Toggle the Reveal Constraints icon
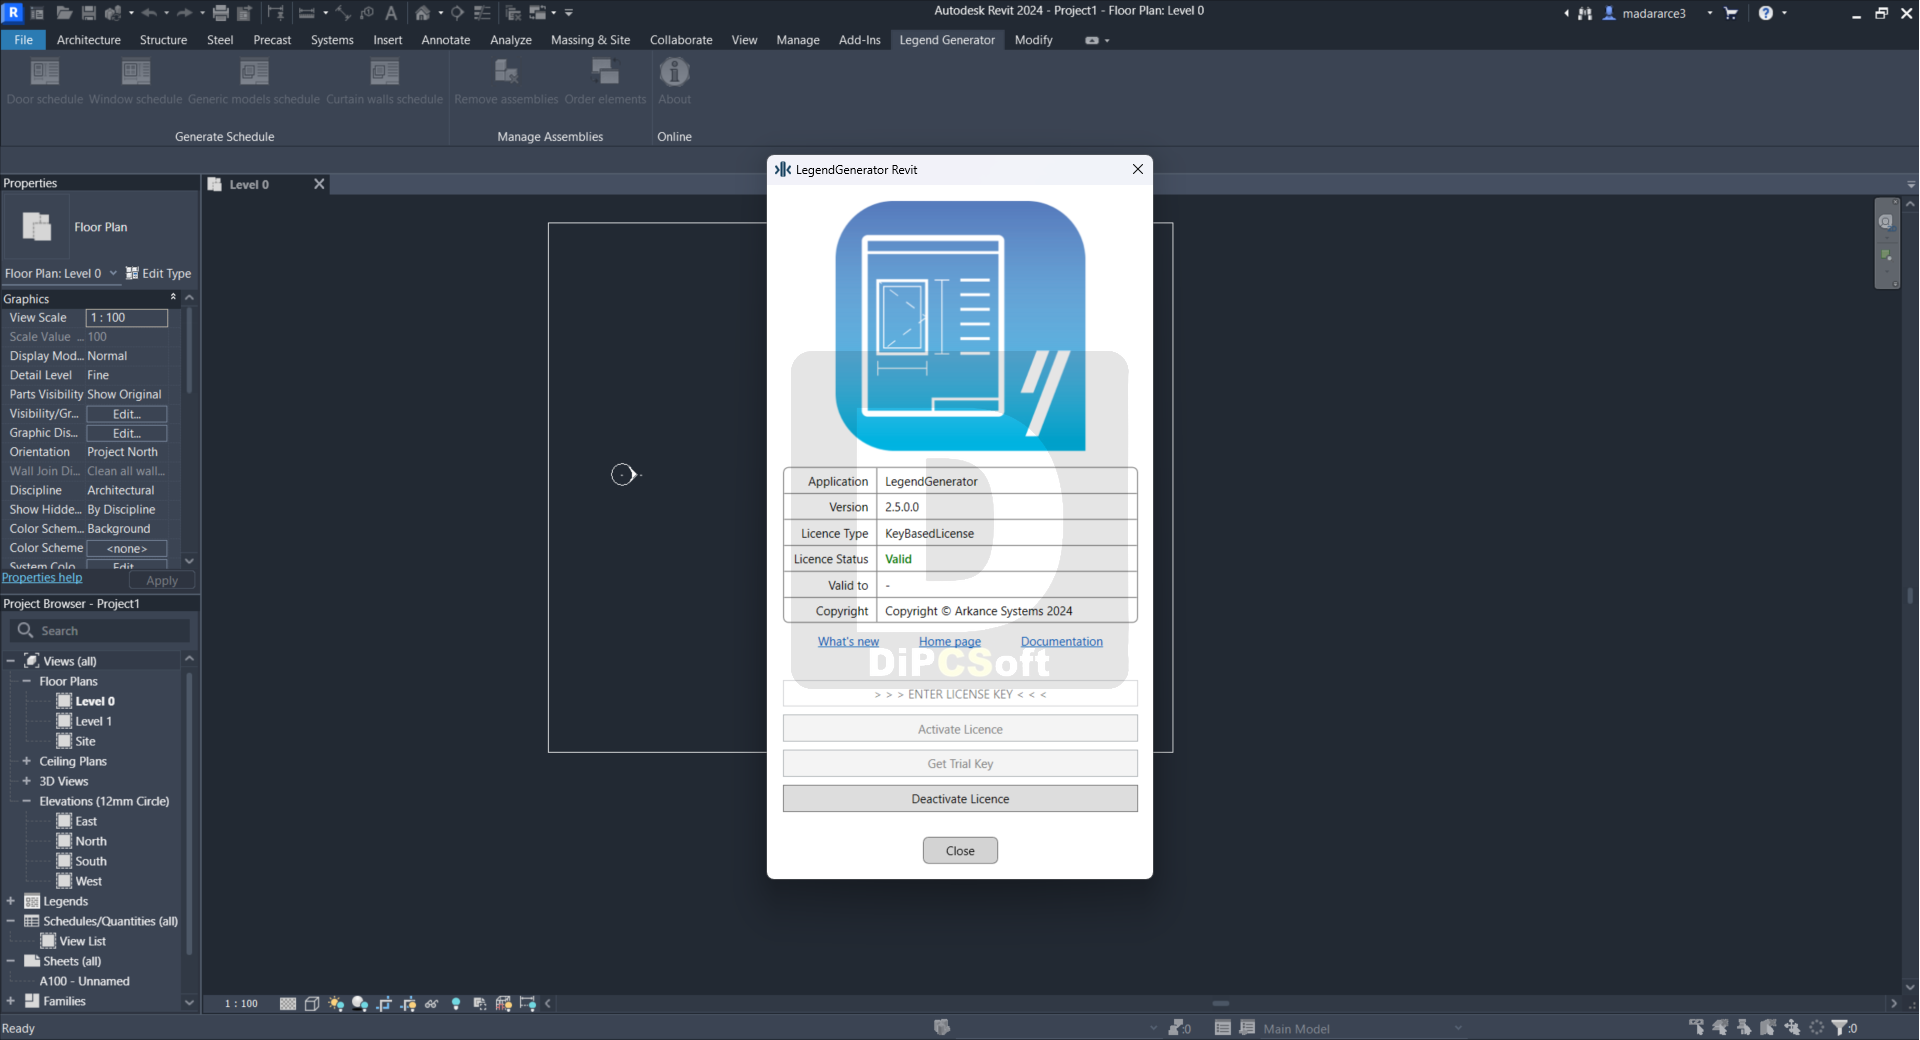The height and width of the screenshot is (1040, 1920). (x=528, y=1003)
